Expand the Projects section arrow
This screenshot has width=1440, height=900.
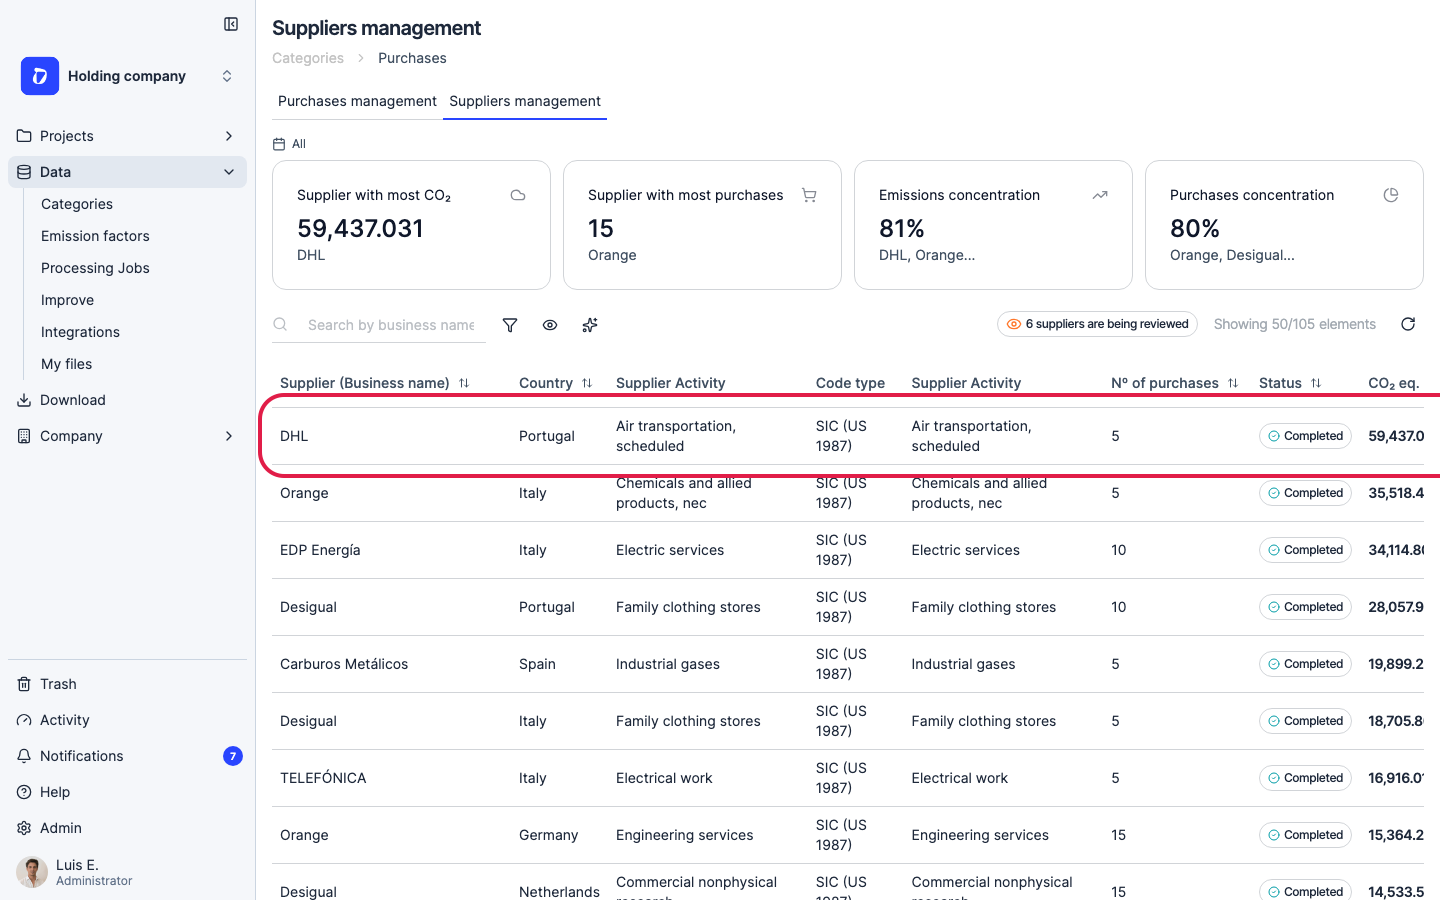pyautogui.click(x=229, y=136)
